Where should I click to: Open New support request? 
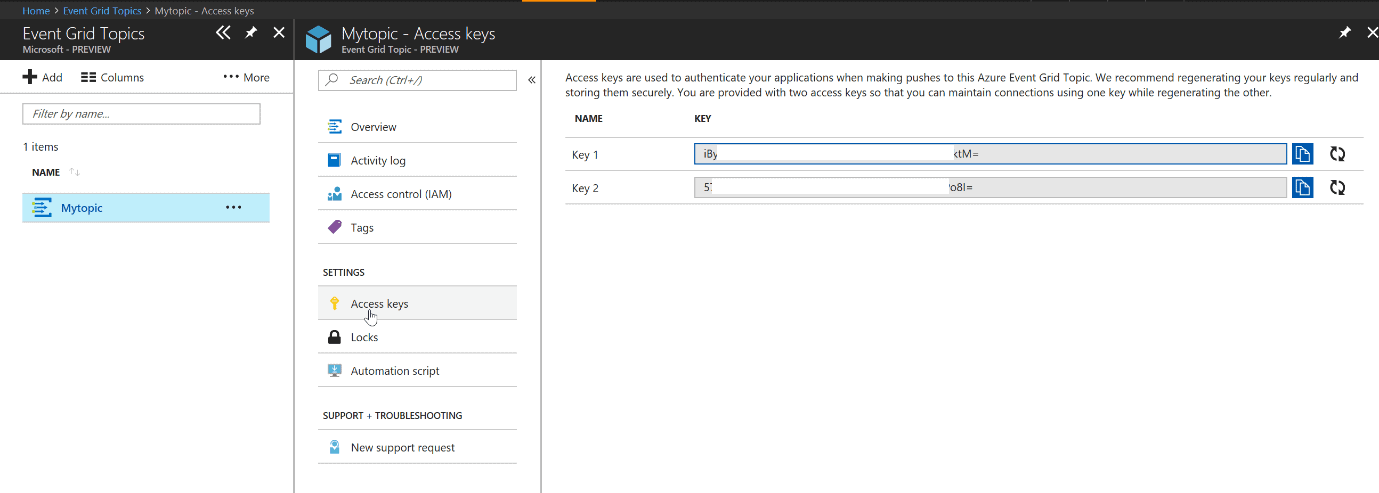[417, 447]
